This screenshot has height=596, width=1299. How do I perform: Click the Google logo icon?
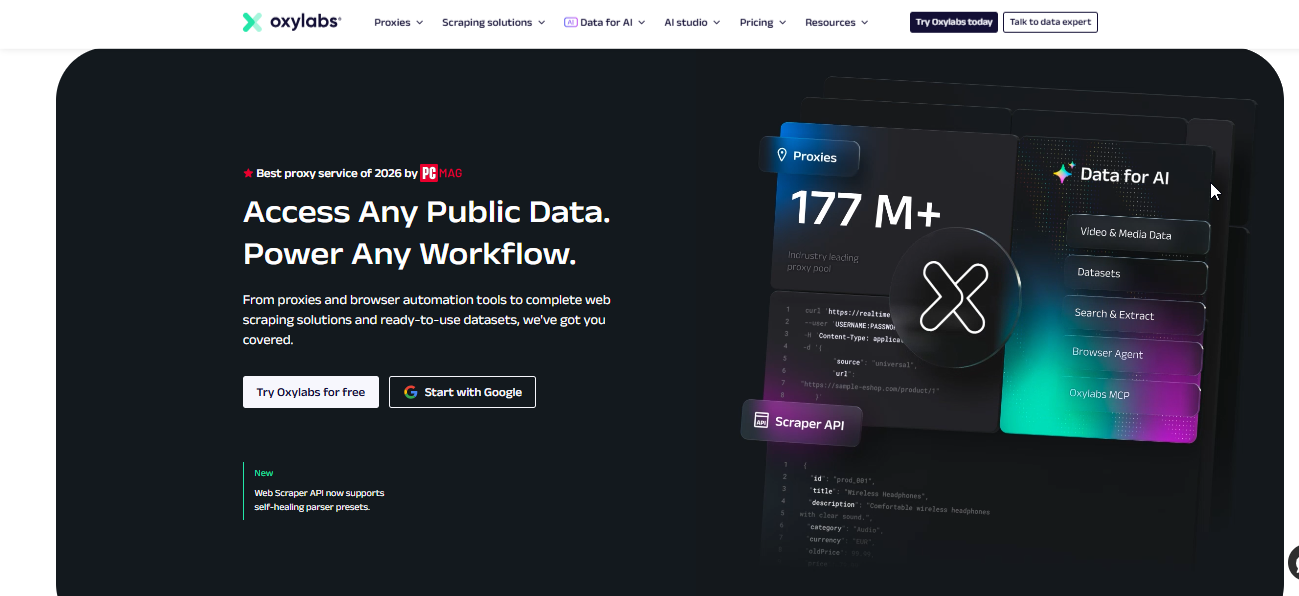tap(410, 392)
